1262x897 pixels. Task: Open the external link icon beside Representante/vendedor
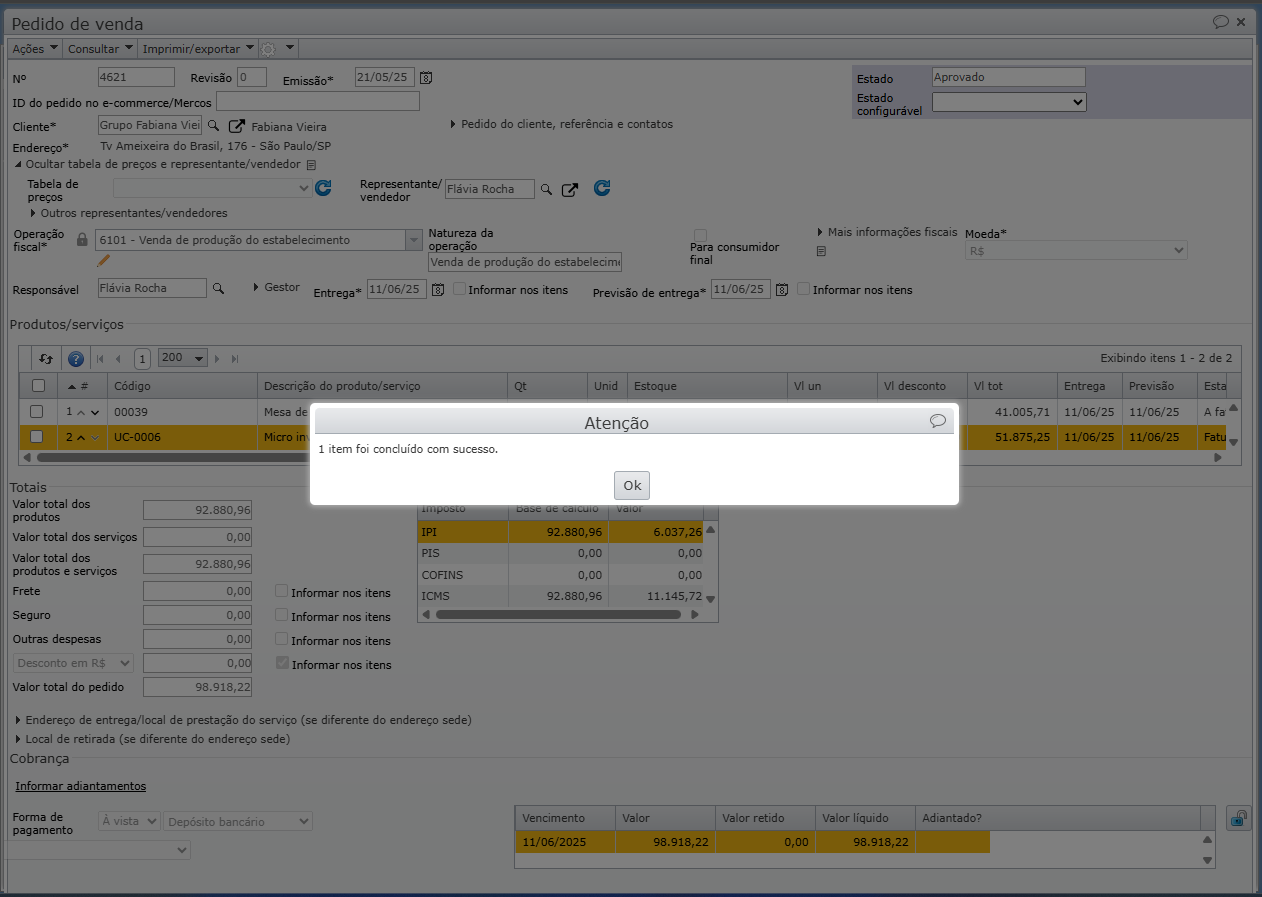pyautogui.click(x=569, y=189)
